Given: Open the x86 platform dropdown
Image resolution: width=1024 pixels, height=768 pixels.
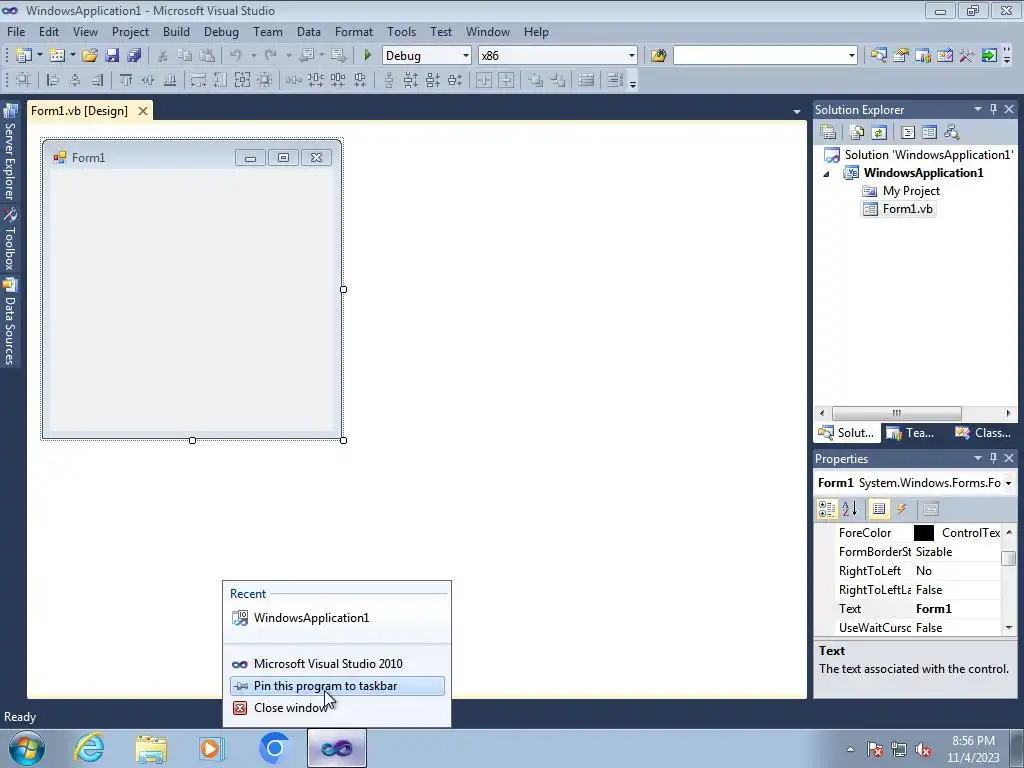Looking at the screenshot, I should point(632,56).
